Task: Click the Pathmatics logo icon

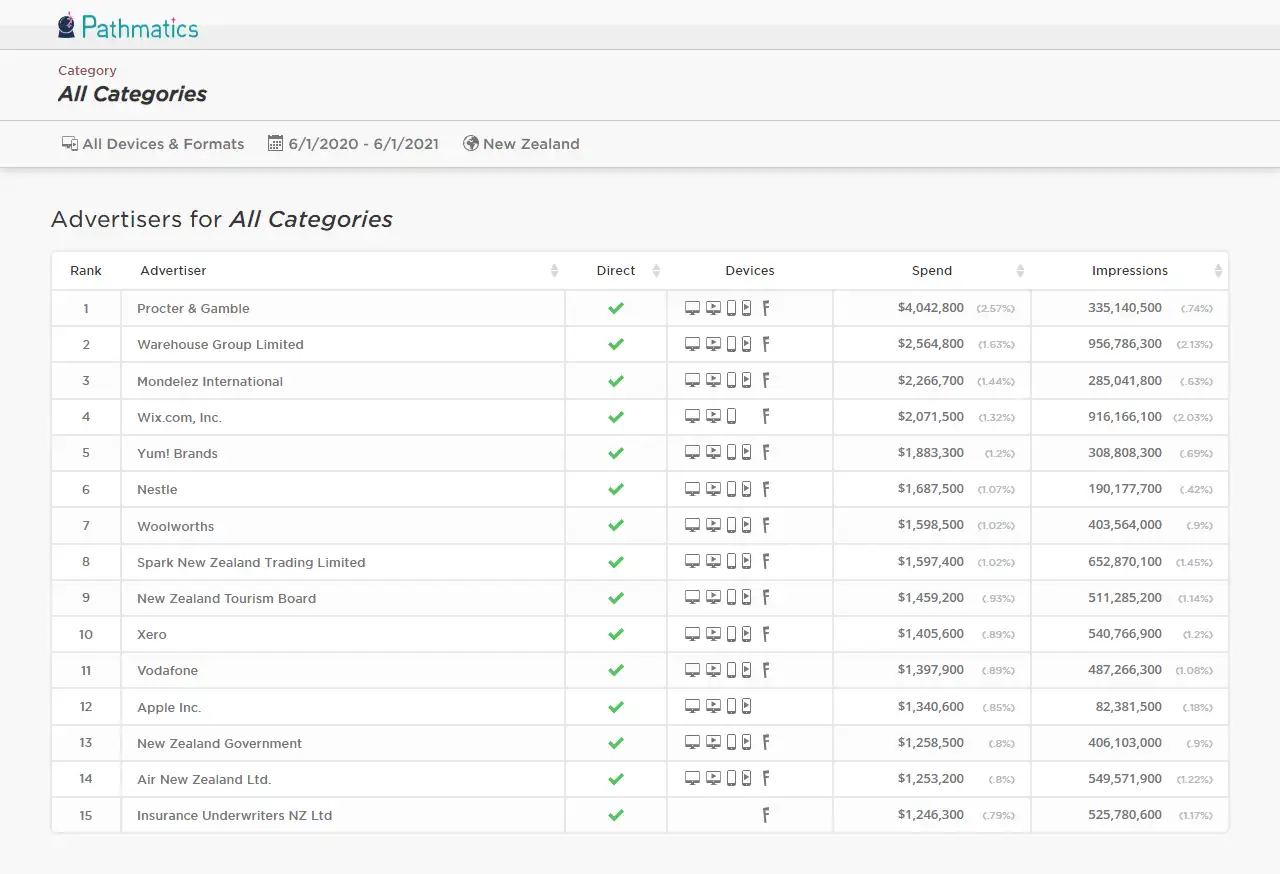Action: coord(67,25)
